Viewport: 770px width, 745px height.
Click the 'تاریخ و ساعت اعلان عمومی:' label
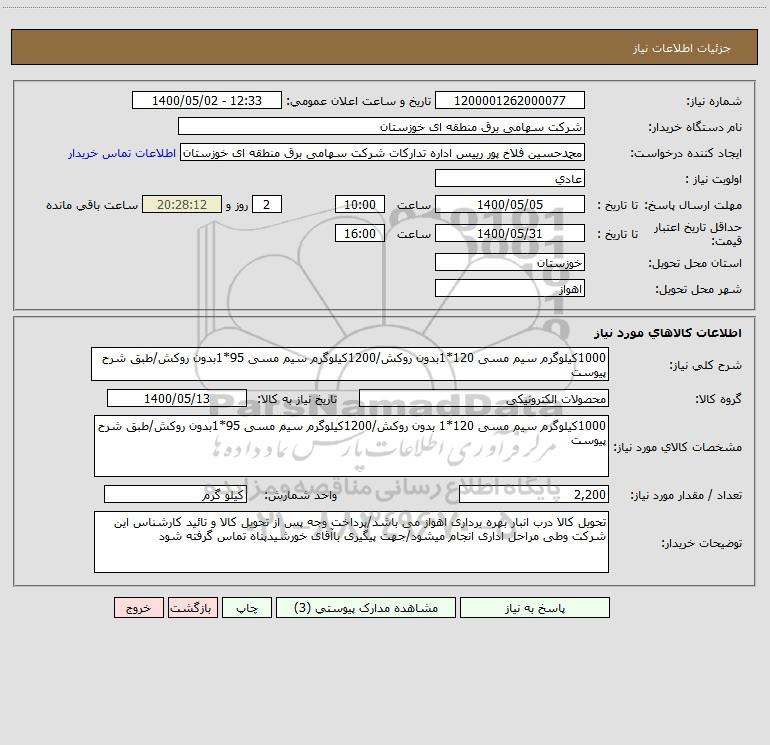pyautogui.click(x=359, y=101)
